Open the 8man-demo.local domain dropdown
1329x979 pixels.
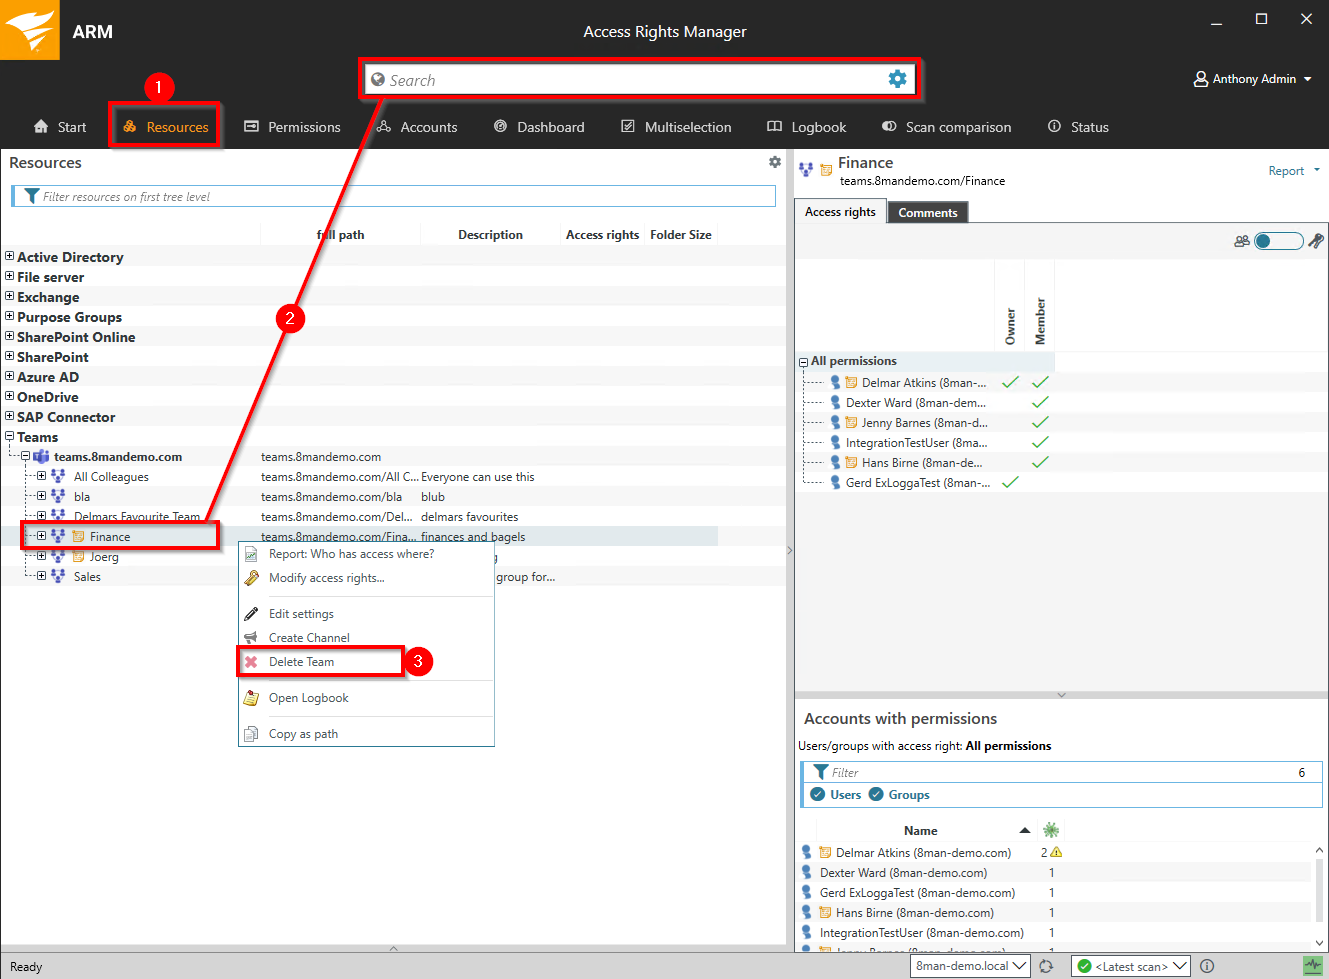pos(971,966)
